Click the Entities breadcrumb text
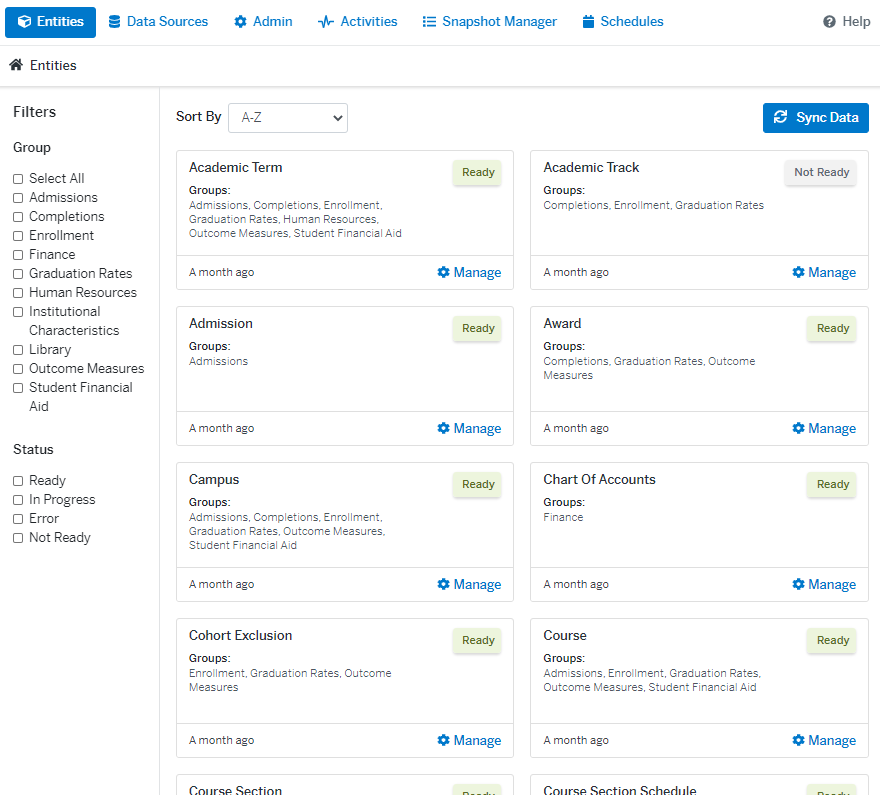This screenshot has width=880, height=795. [x=53, y=66]
